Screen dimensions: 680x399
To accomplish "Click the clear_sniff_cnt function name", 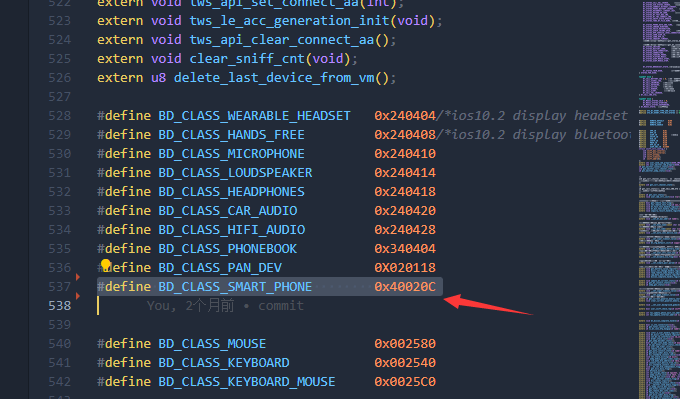I will [x=247, y=59].
